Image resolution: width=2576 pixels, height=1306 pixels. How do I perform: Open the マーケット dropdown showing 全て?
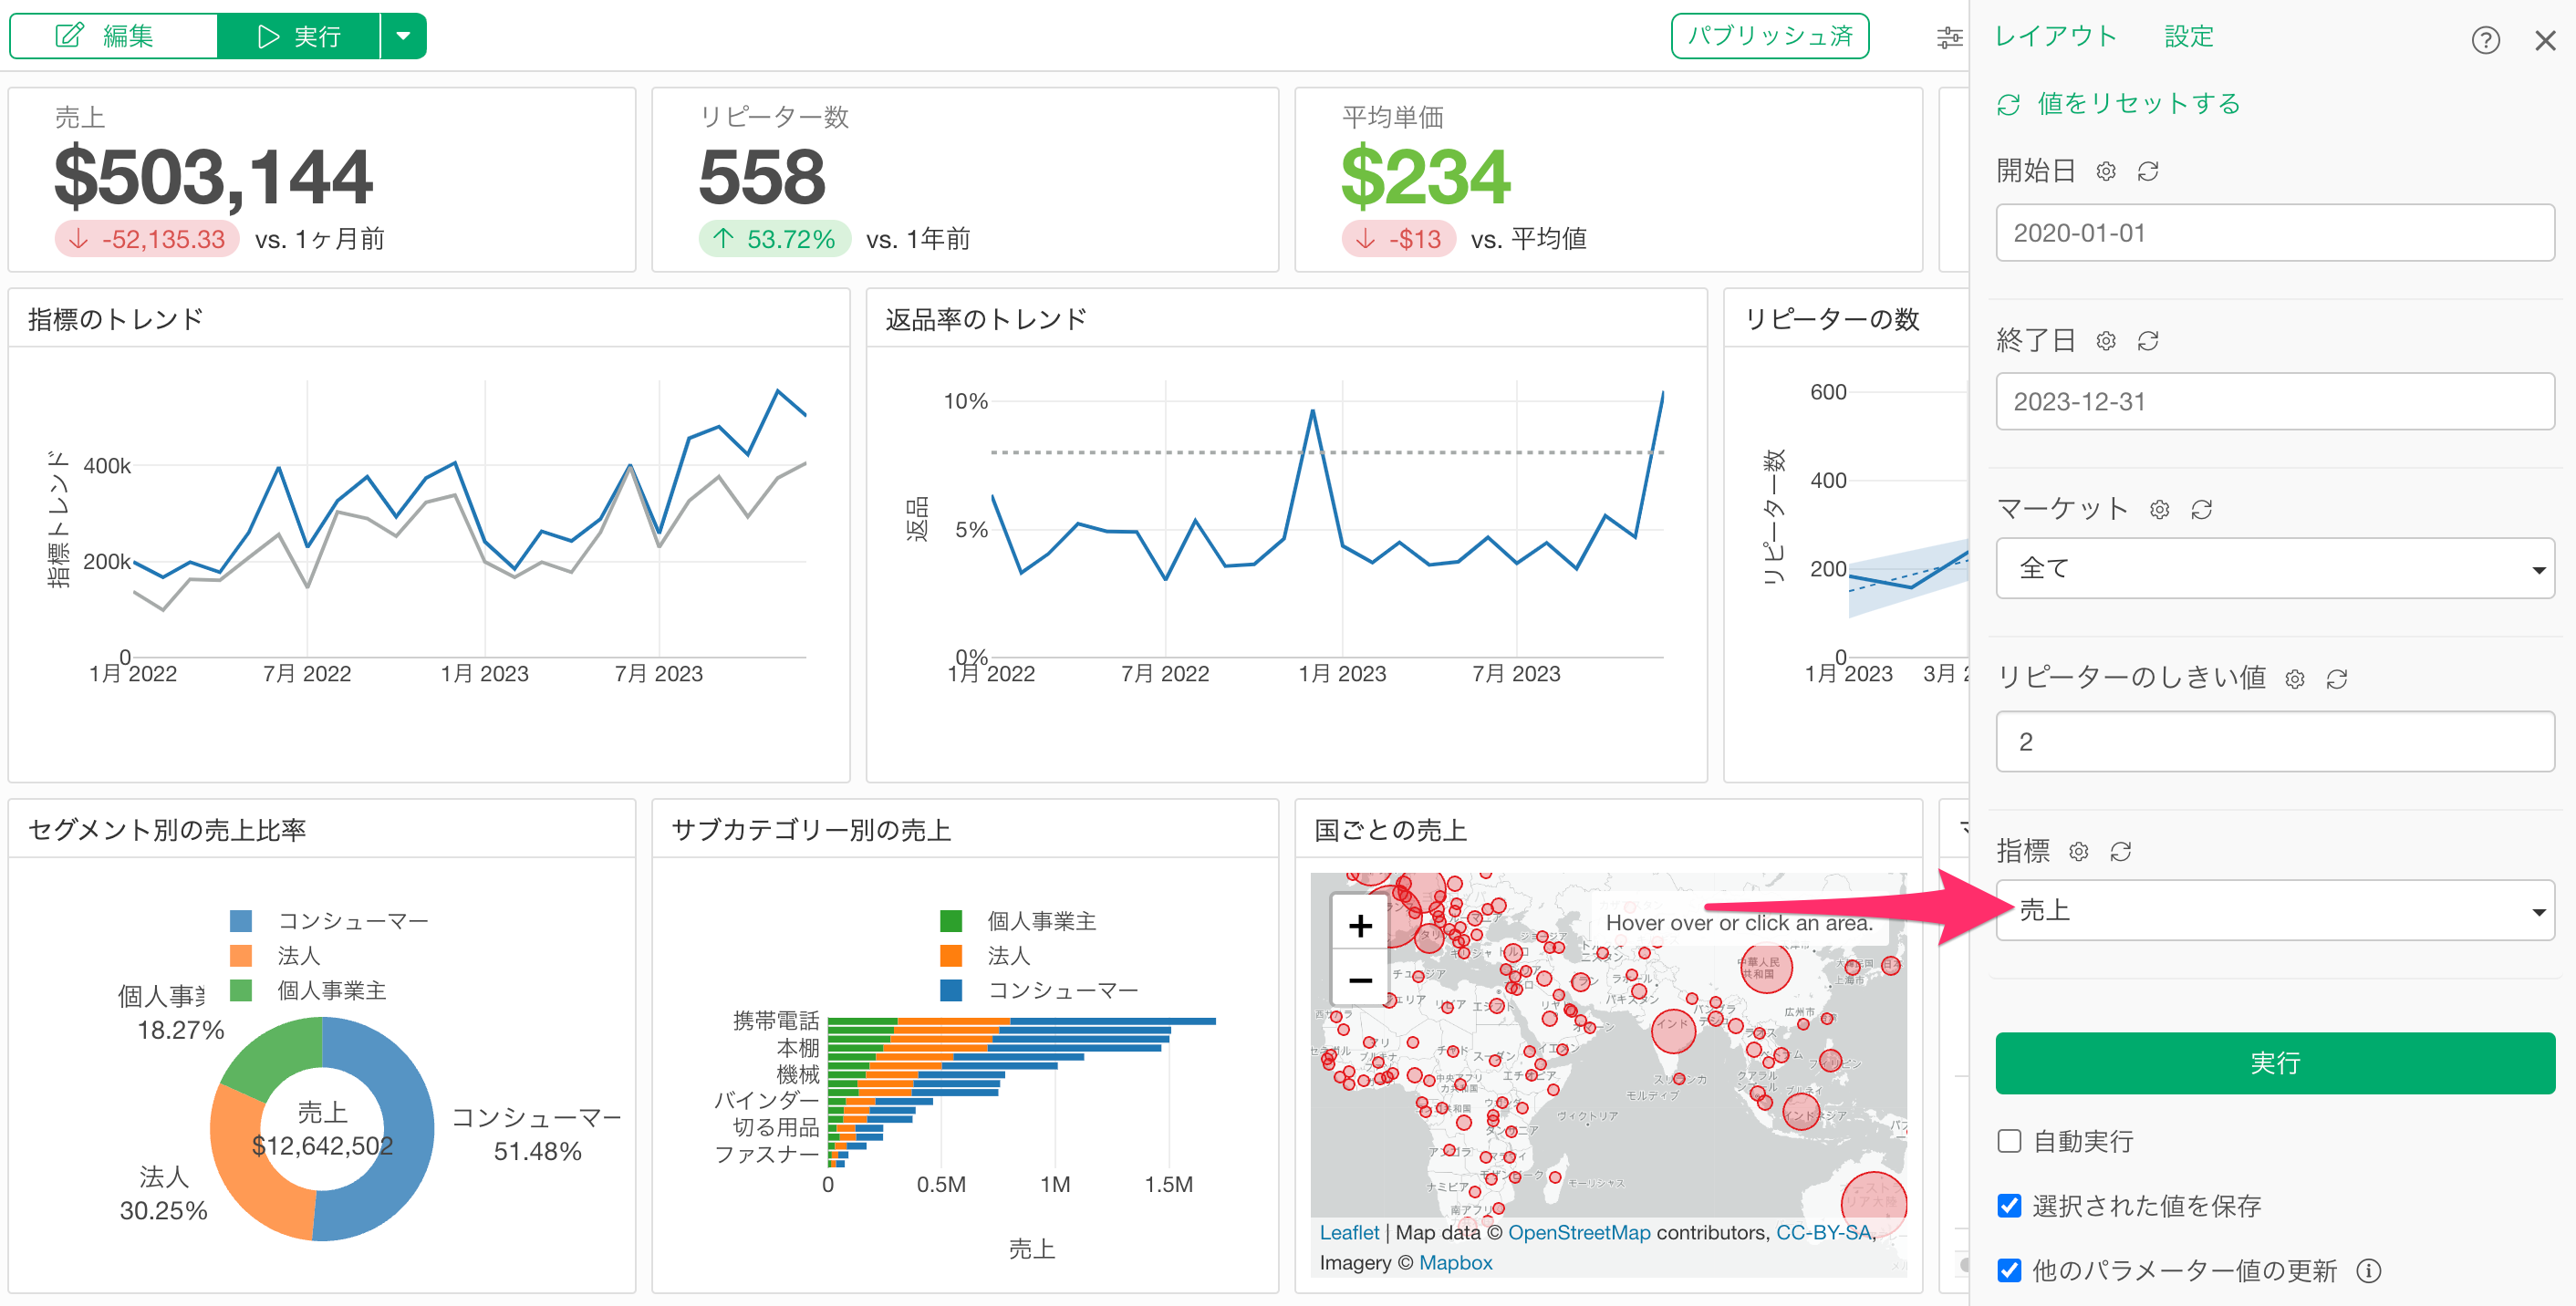(x=2275, y=568)
